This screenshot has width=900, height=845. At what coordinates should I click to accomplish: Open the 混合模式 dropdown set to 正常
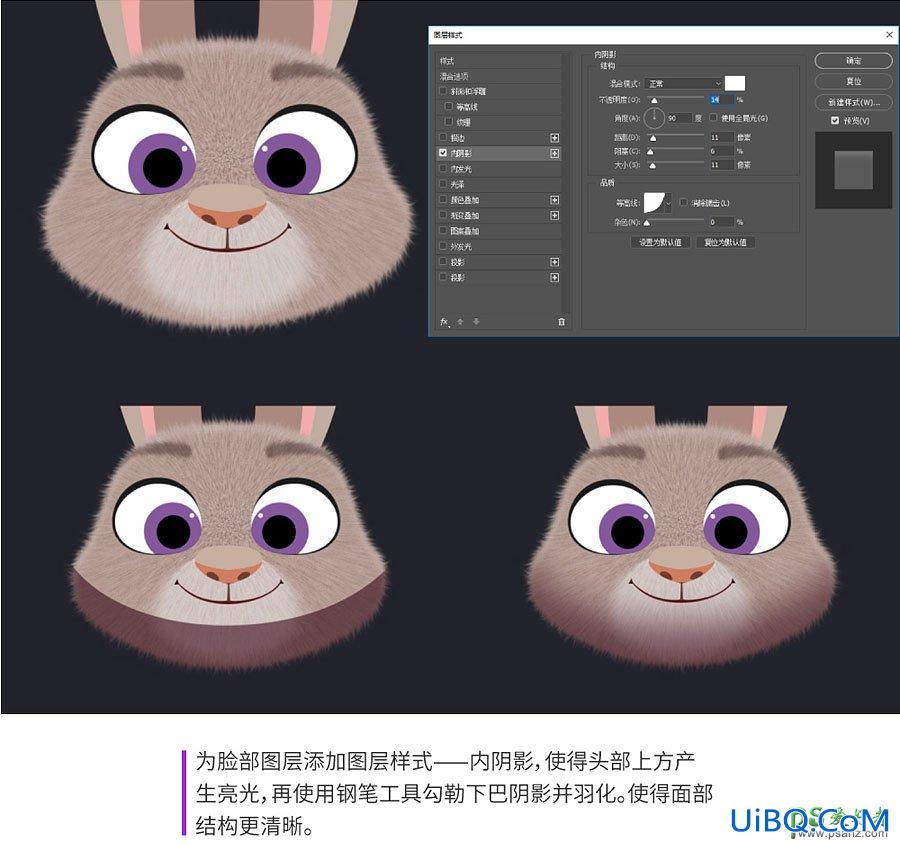coord(683,84)
